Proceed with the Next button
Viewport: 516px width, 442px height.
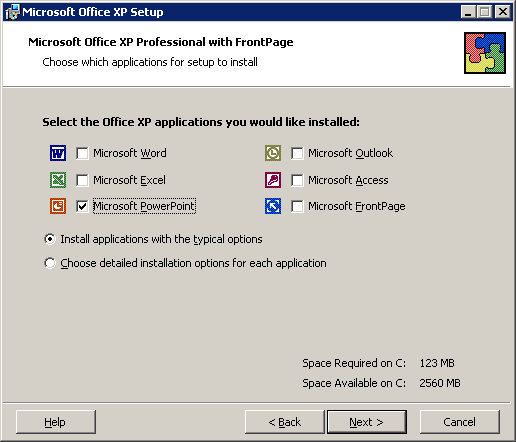[367, 422]
